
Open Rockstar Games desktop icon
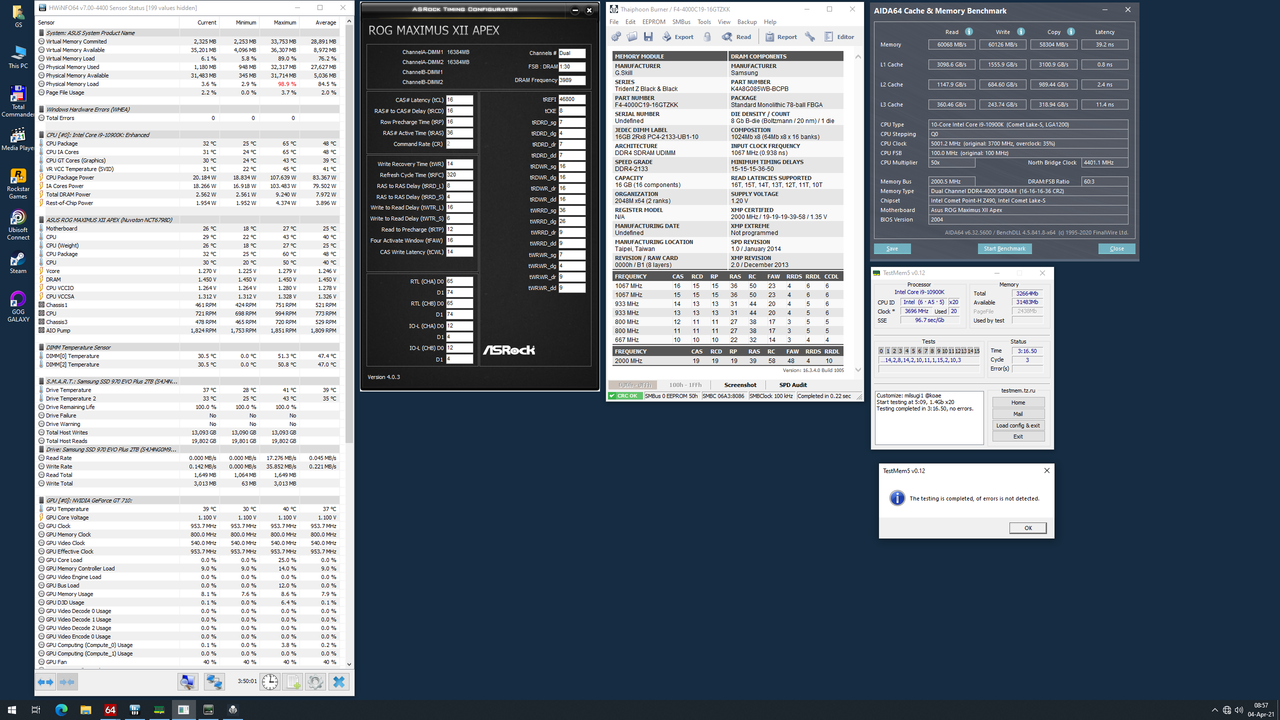pos(18,182)
